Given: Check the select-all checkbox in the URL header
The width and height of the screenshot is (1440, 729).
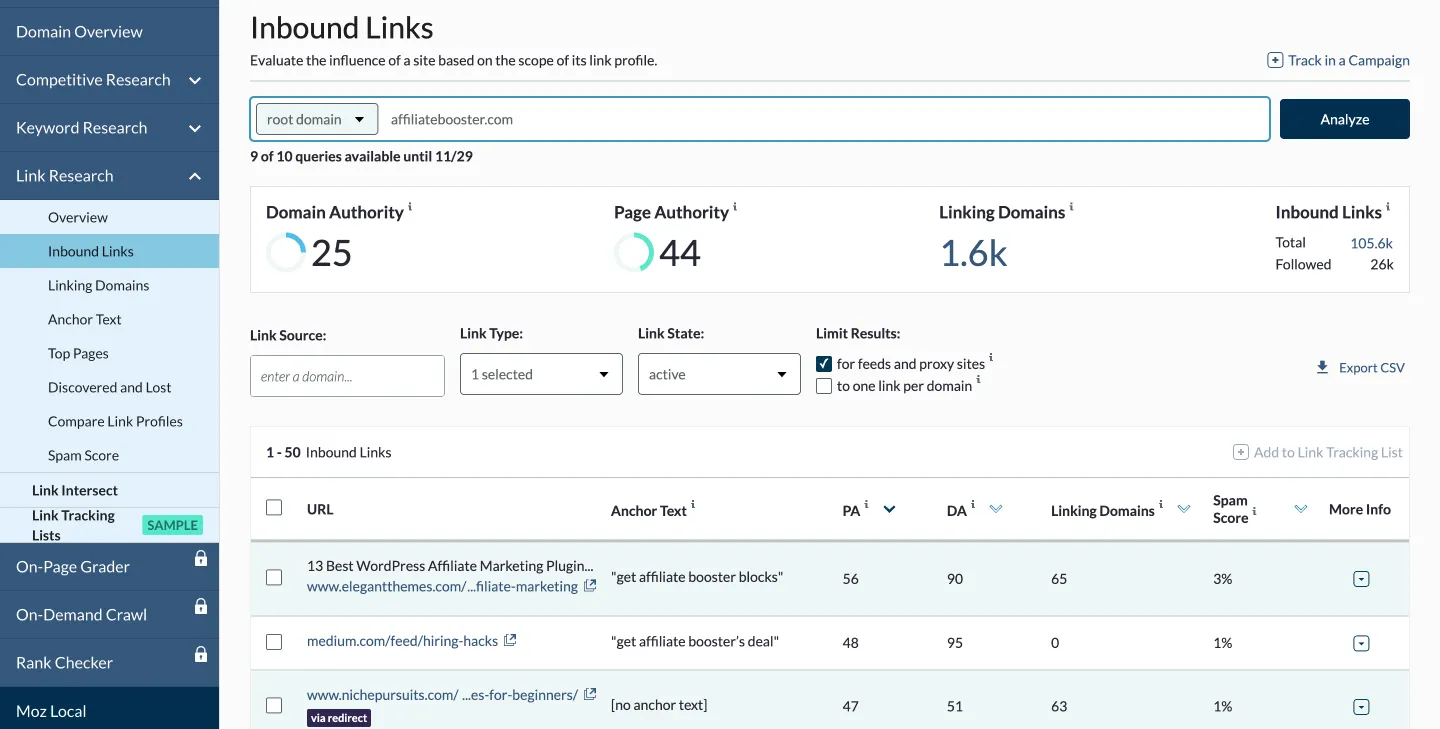Looking at the screenshot, I should 274,507.
